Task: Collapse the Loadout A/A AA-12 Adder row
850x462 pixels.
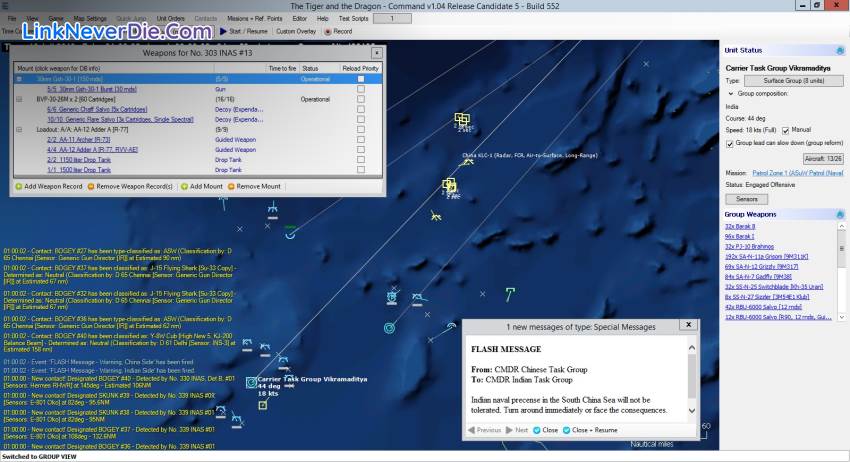Action: (20, 130)
